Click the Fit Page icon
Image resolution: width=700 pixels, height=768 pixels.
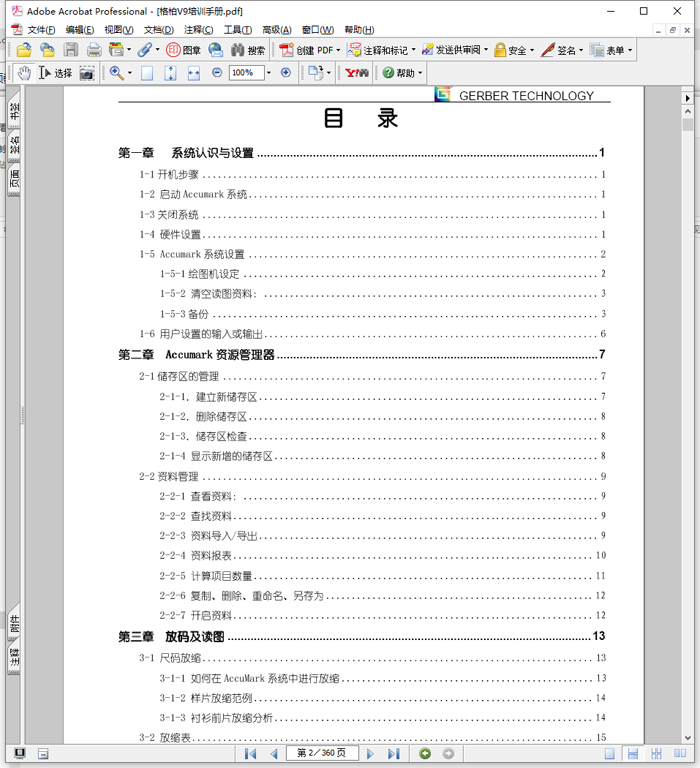(x=170, y=73)
